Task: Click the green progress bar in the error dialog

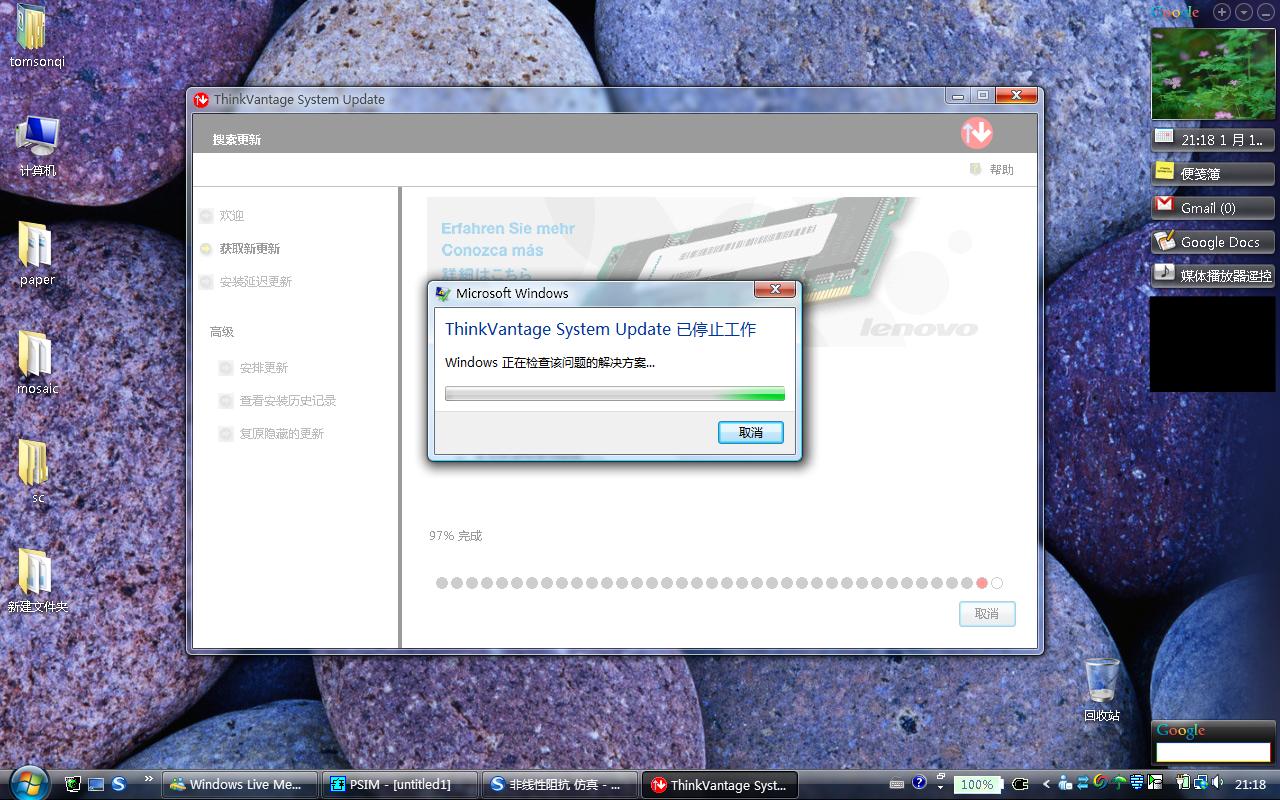Action: (x=615, y=394)
